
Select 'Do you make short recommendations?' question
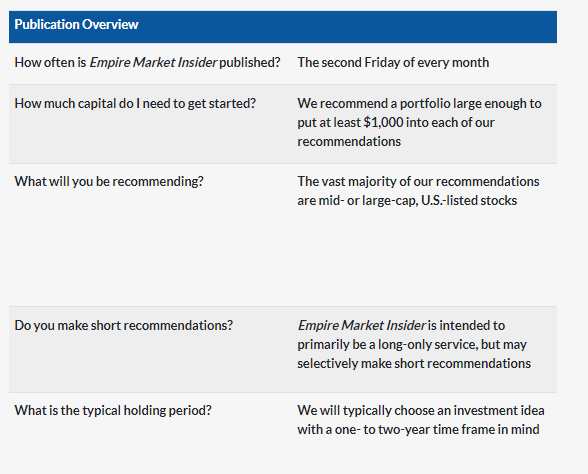(123, 326)
